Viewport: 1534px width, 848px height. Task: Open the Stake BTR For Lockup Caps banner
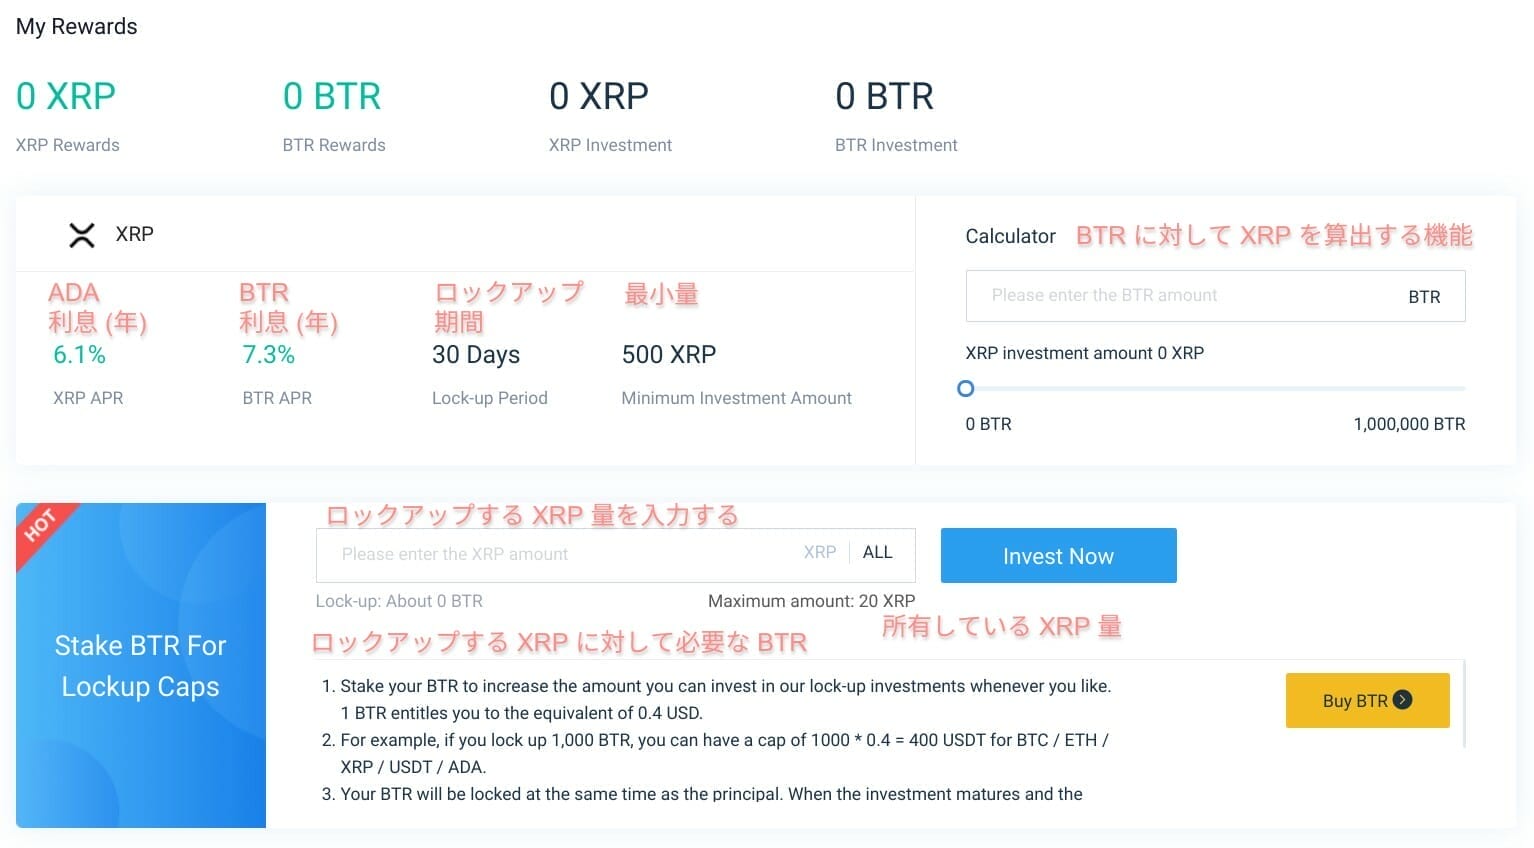click(141, 665)
